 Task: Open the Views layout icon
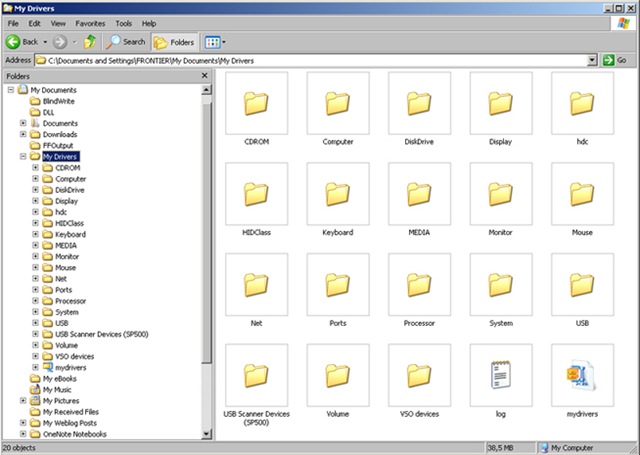click(x=212, y=42)
